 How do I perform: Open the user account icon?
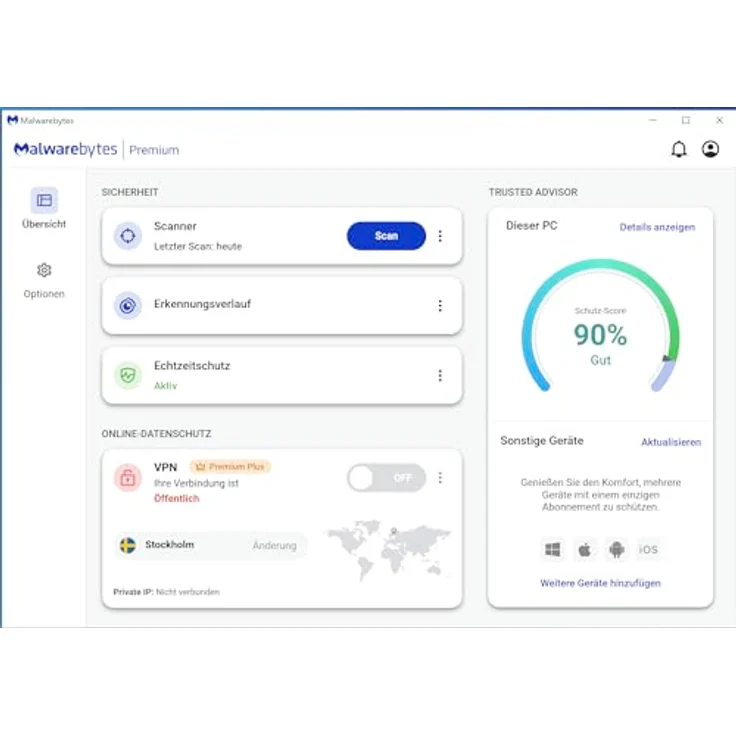click(x=710, y=149)
